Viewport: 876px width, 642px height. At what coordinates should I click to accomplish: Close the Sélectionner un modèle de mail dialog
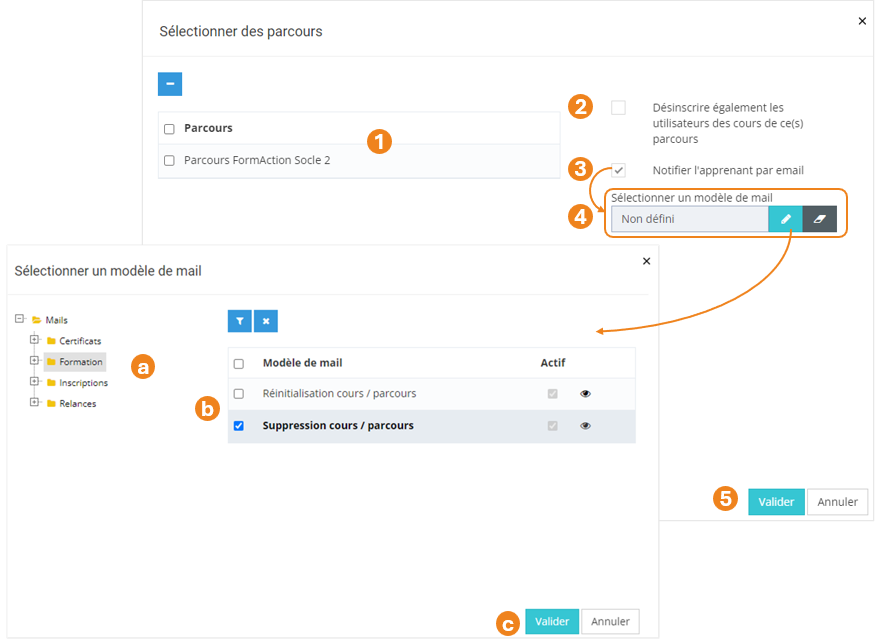pyautogui.click(x=646, y=261)
